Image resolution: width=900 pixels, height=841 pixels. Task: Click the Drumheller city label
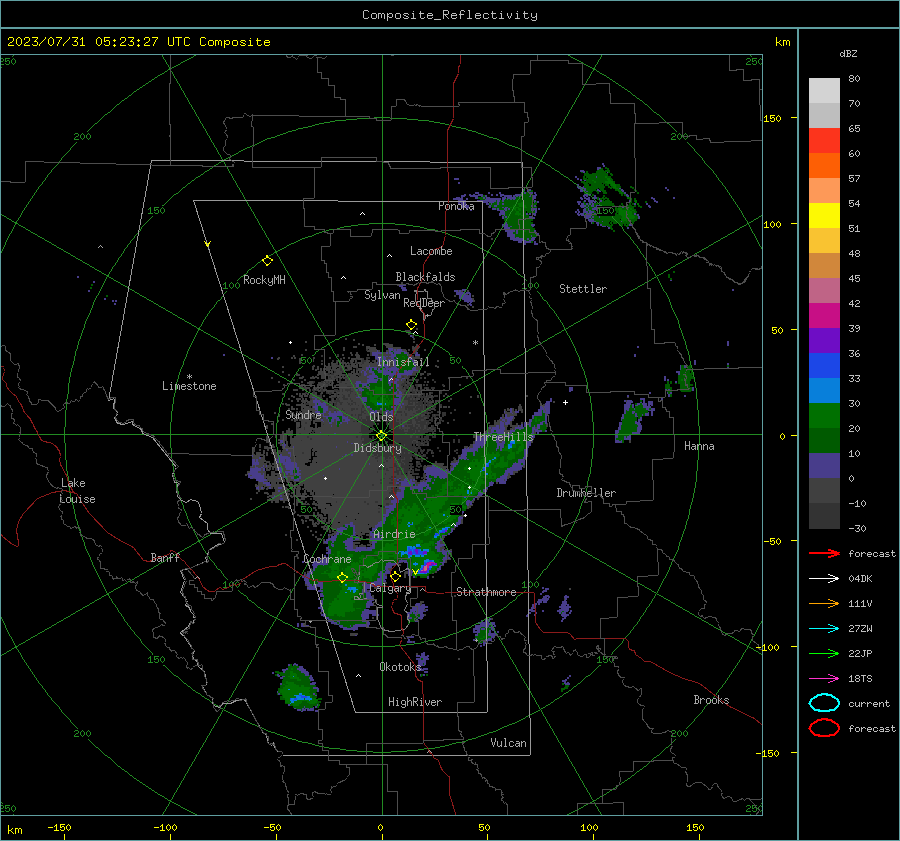pos(586,493)
